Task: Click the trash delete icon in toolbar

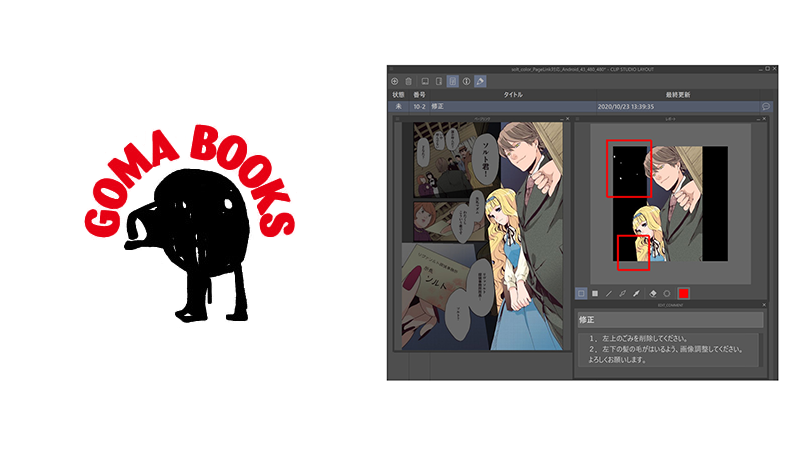Action: pos(409,81)
